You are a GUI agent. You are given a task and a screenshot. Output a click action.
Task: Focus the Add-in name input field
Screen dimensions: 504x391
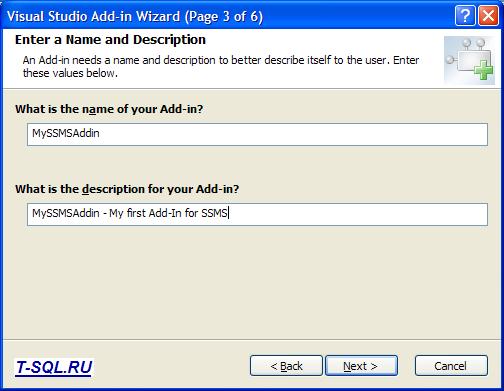[257, 134]
